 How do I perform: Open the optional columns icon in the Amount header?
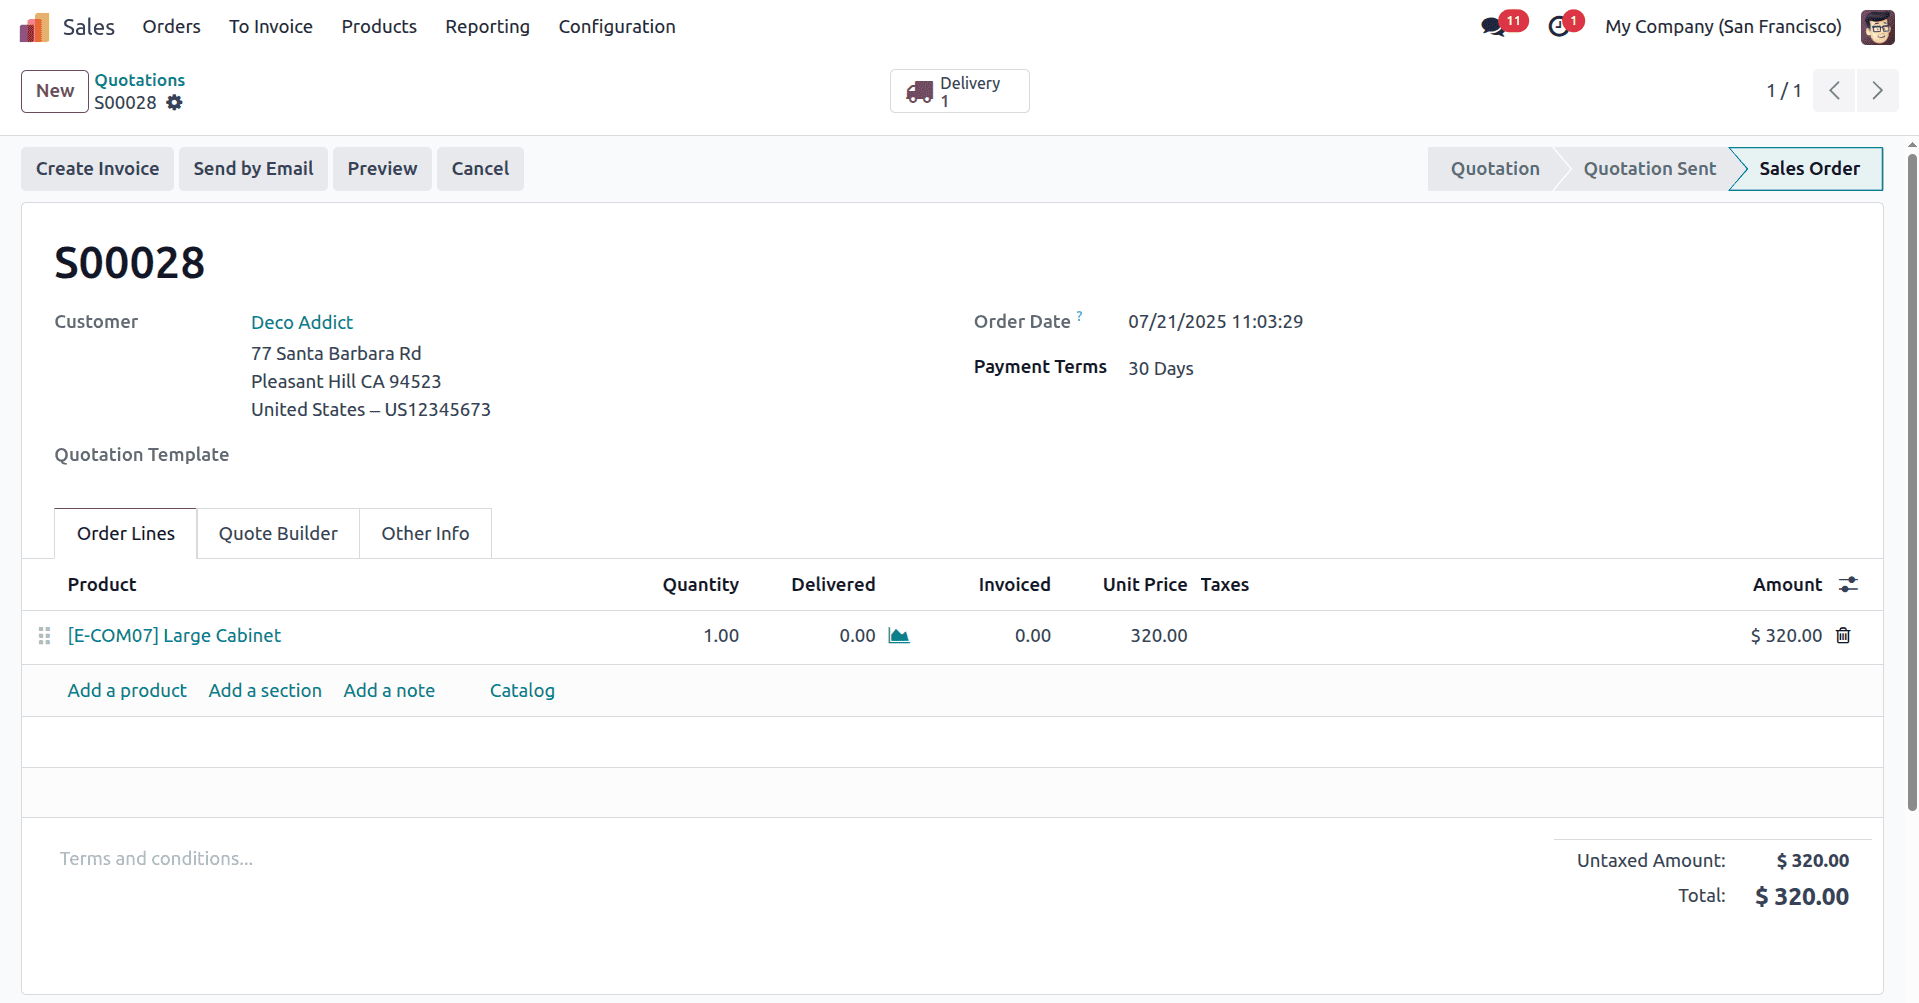pyautogui.click(x=1847, y=584)
